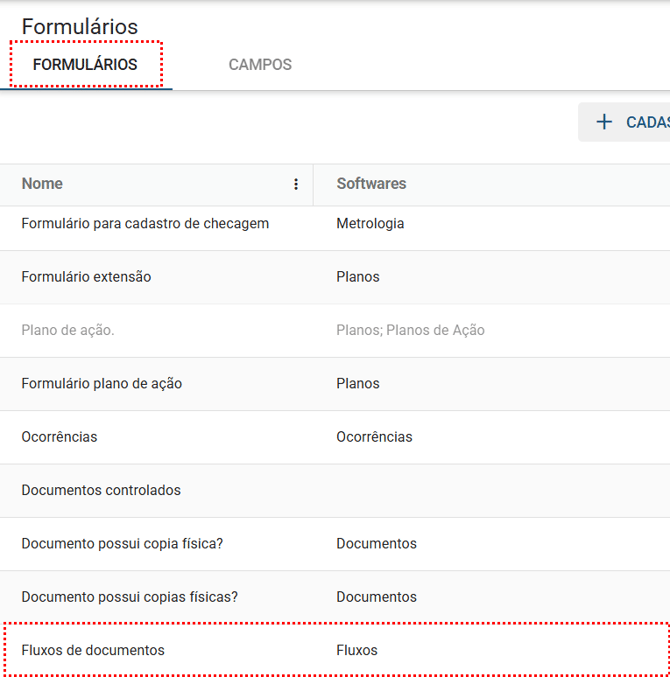Sort by the Nome column header

pos(42,184)
